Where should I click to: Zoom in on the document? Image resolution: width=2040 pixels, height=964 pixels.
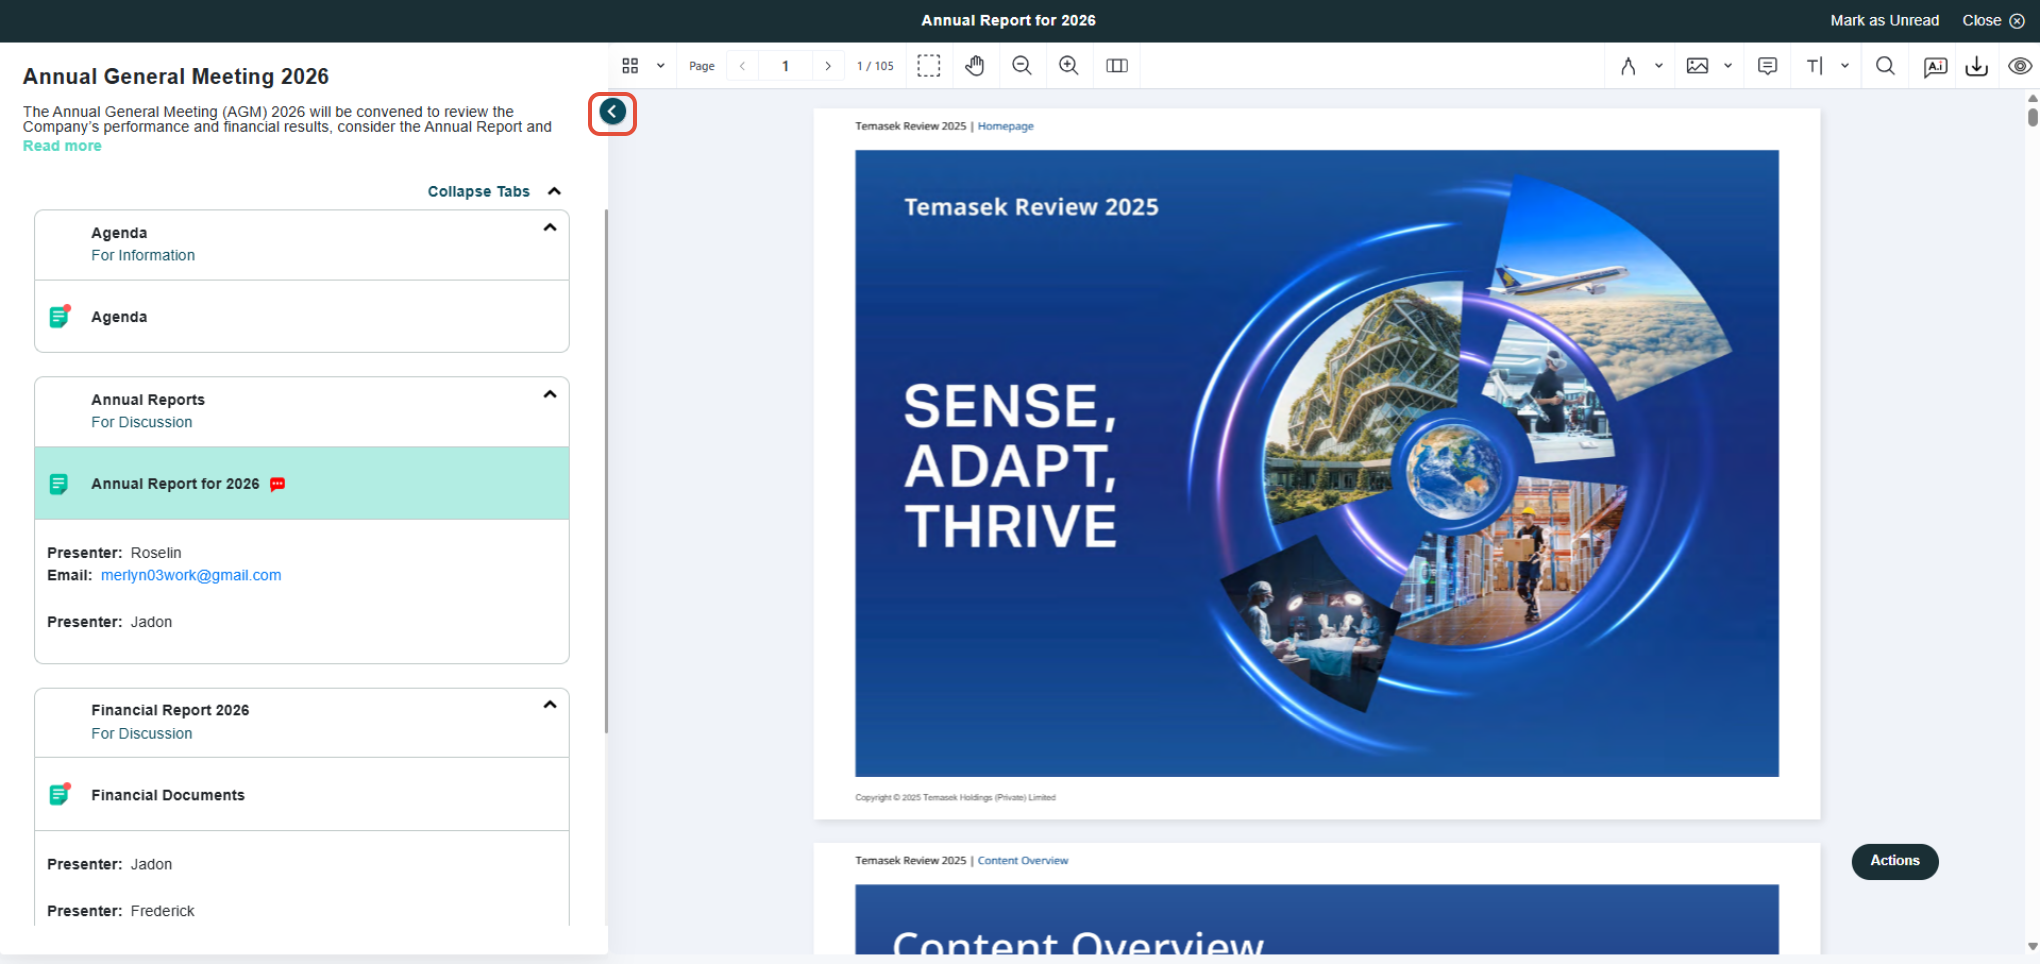(x=1069, y=66)
